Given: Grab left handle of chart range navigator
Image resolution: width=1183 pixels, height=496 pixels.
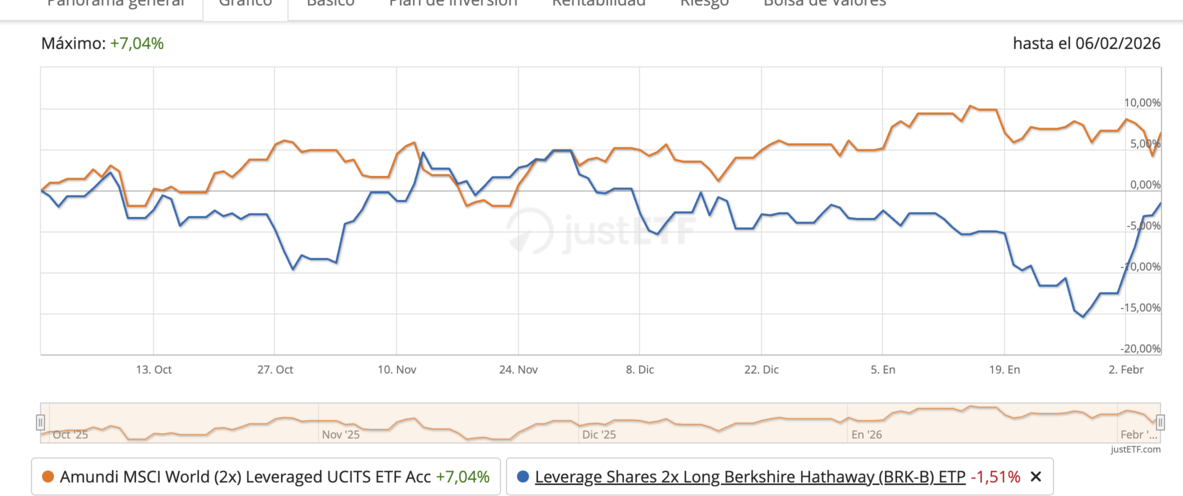Looking at the screenshot, I should 41,422.
